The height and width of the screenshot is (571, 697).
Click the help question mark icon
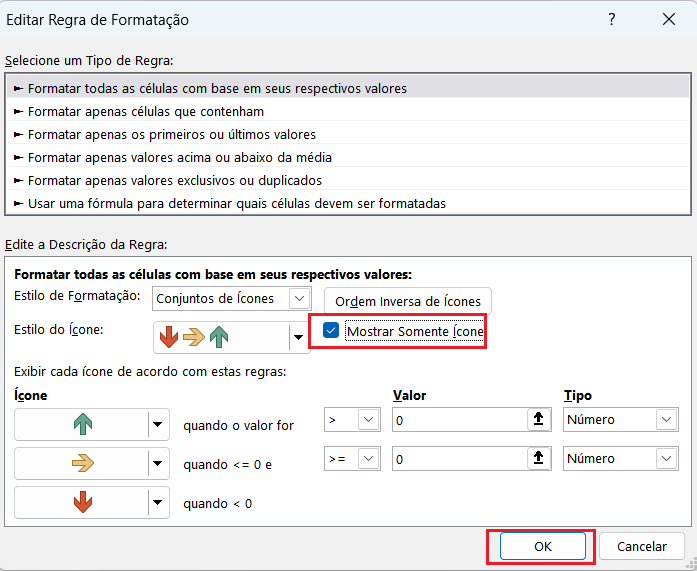[x=611, y=20]
